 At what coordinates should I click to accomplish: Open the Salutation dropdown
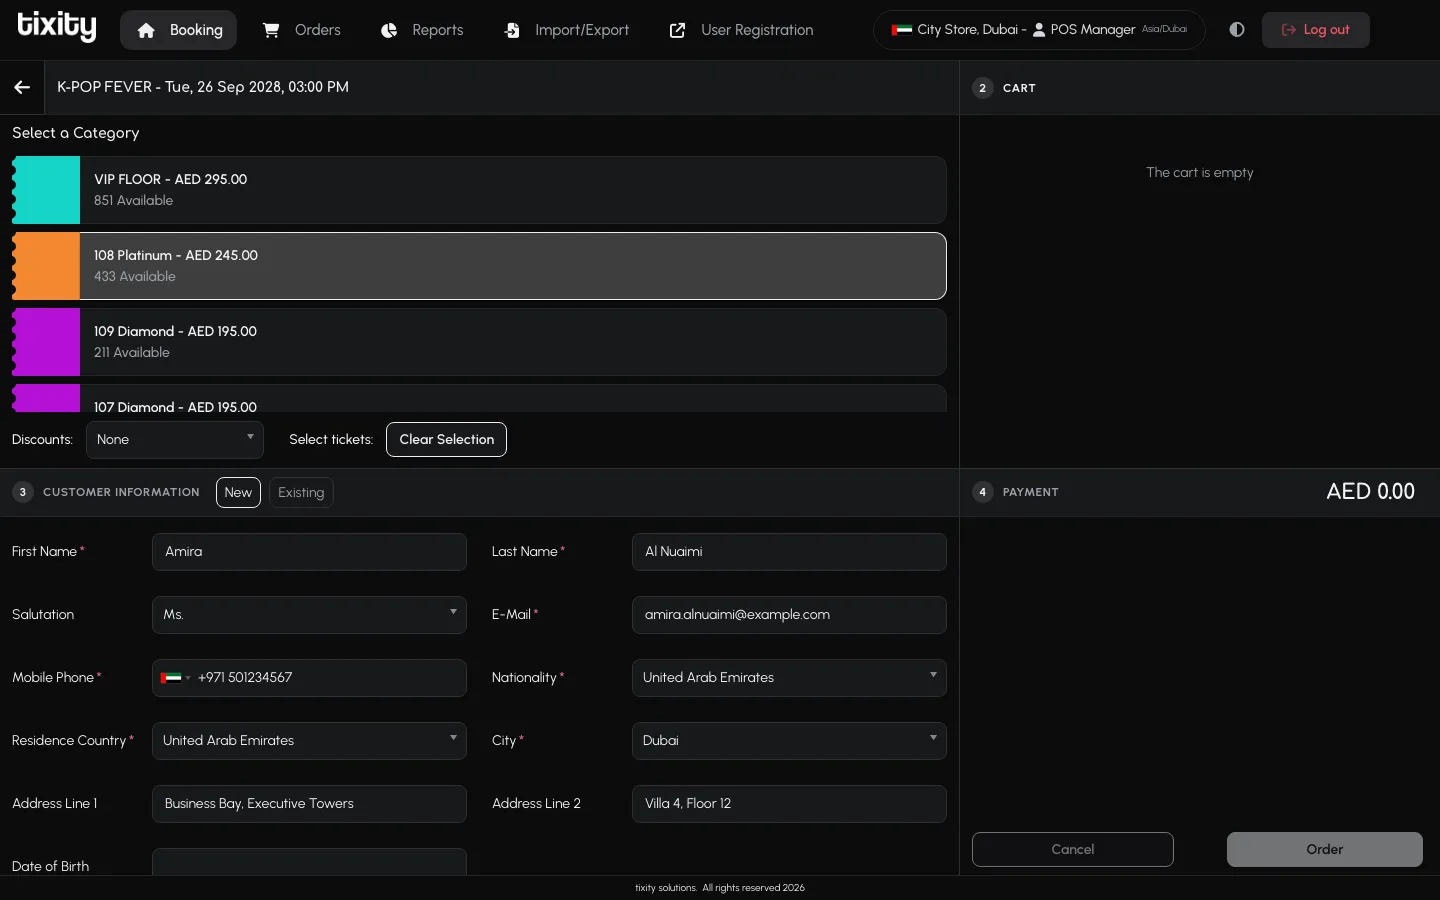pyautogui.click(x=309, y=615)
